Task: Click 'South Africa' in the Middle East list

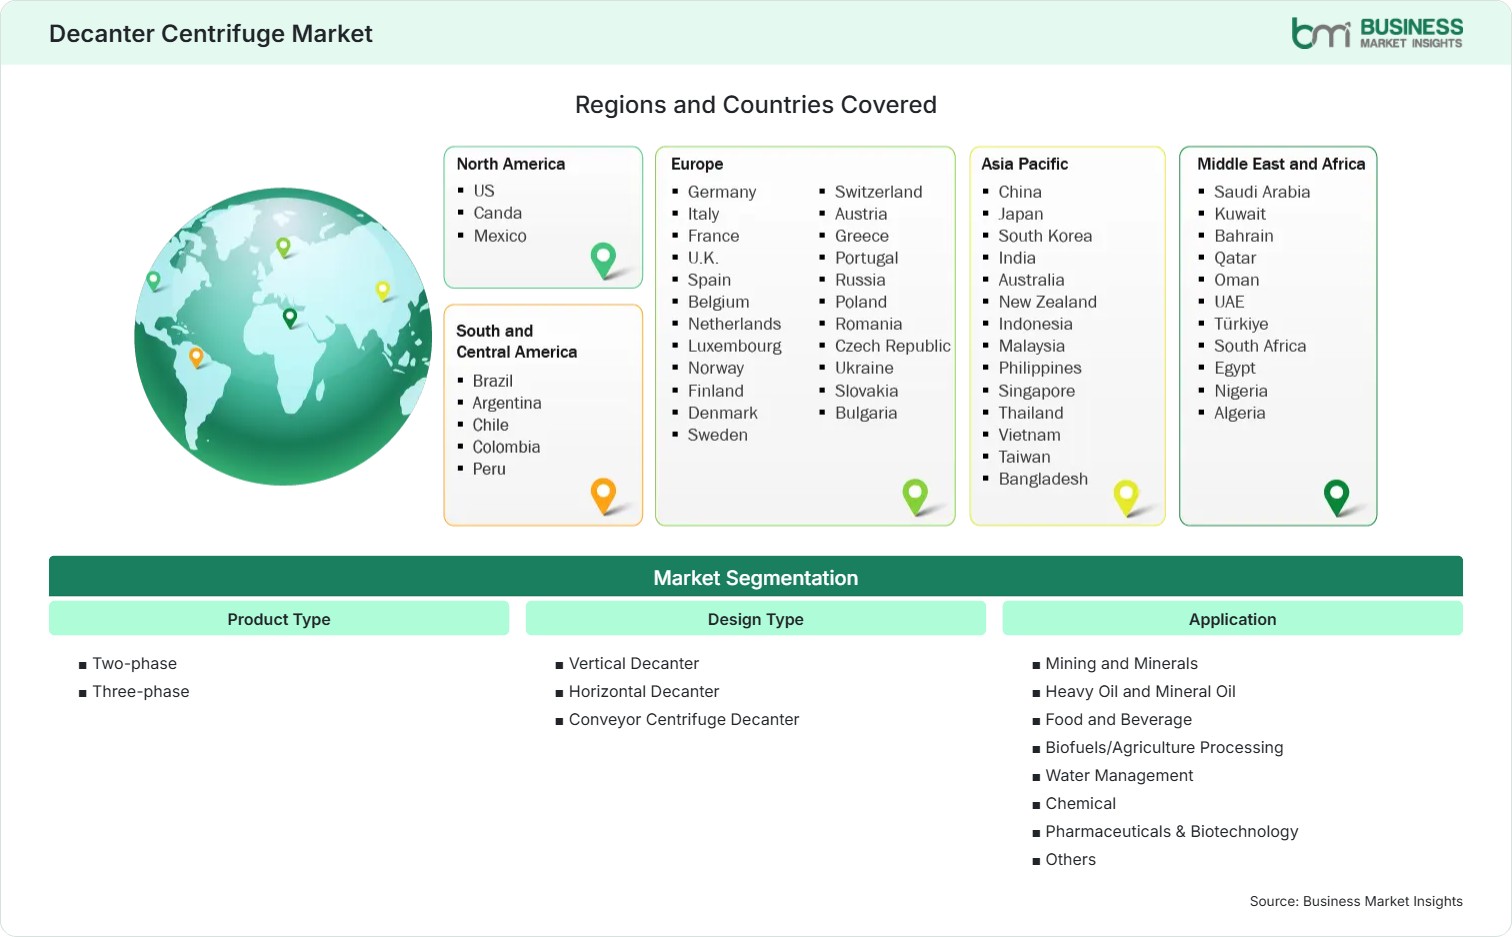Action: pyautogui.click(x=1260, y=346)
